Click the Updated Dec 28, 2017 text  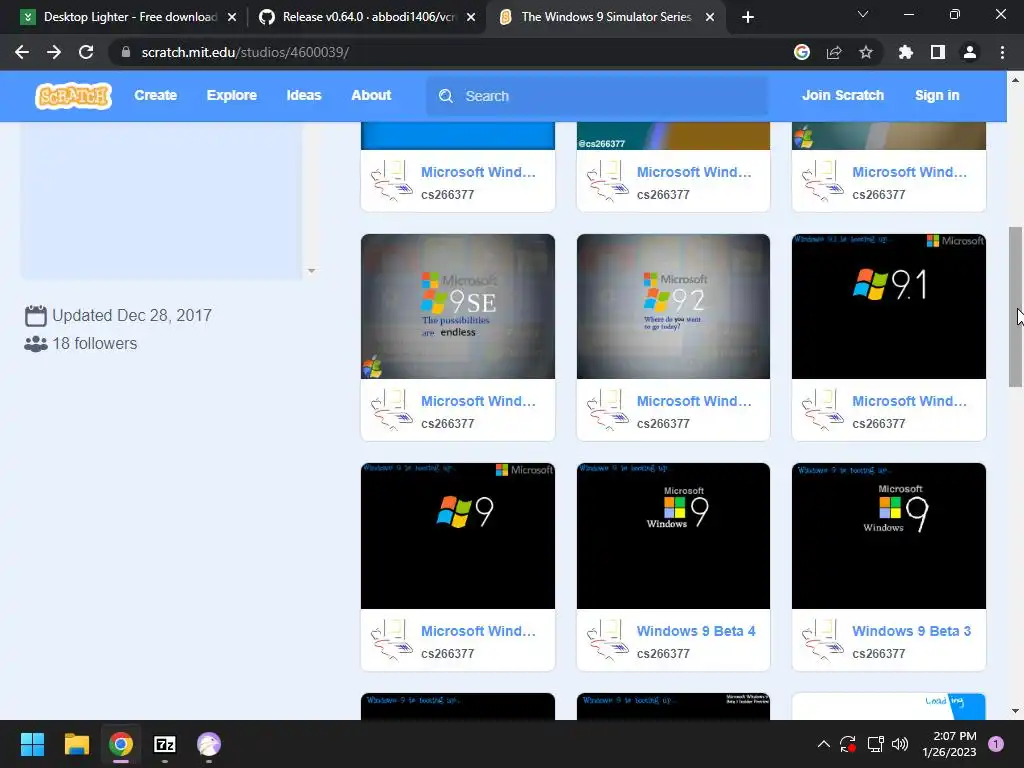131,315
